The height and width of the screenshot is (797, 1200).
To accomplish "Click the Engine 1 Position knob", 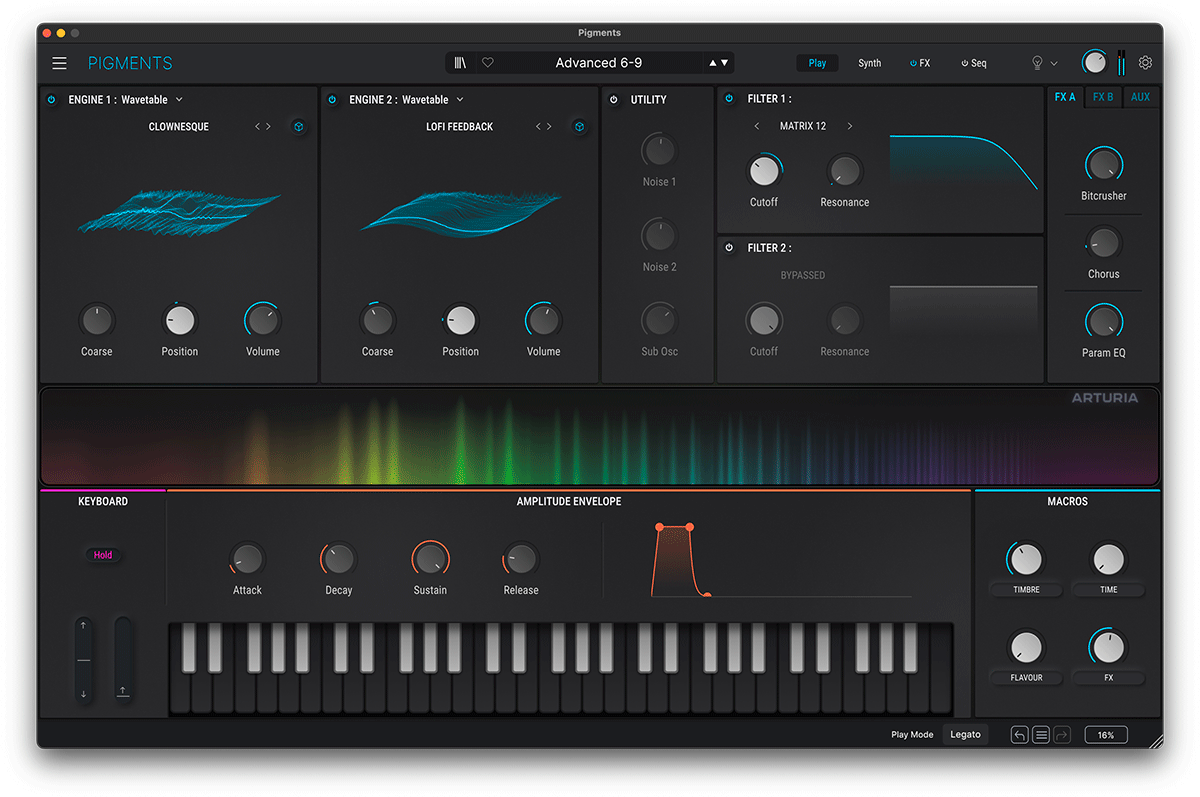I will point(180,321).
